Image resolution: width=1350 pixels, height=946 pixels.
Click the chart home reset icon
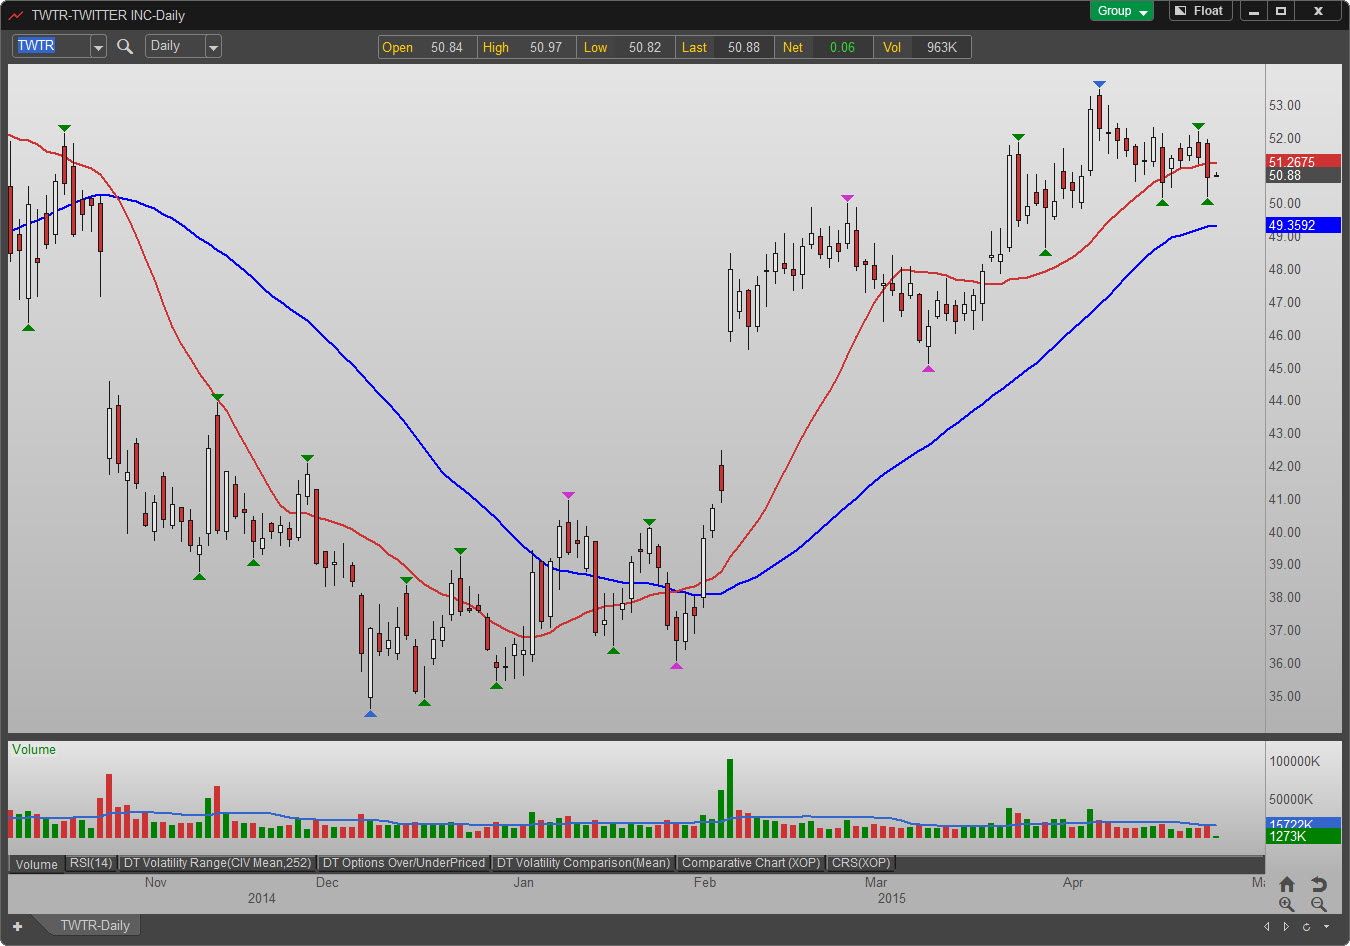1287,884
